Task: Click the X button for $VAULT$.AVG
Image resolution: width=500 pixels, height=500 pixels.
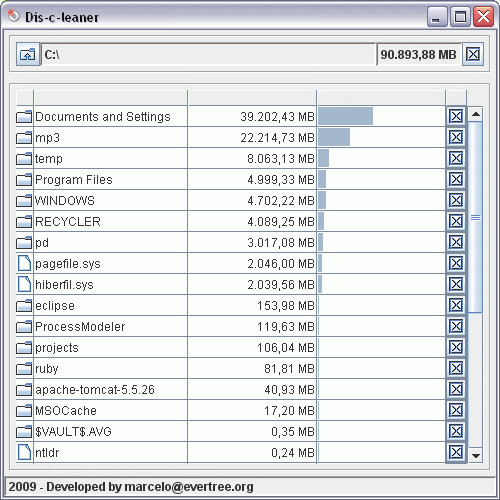Action: 456,431
